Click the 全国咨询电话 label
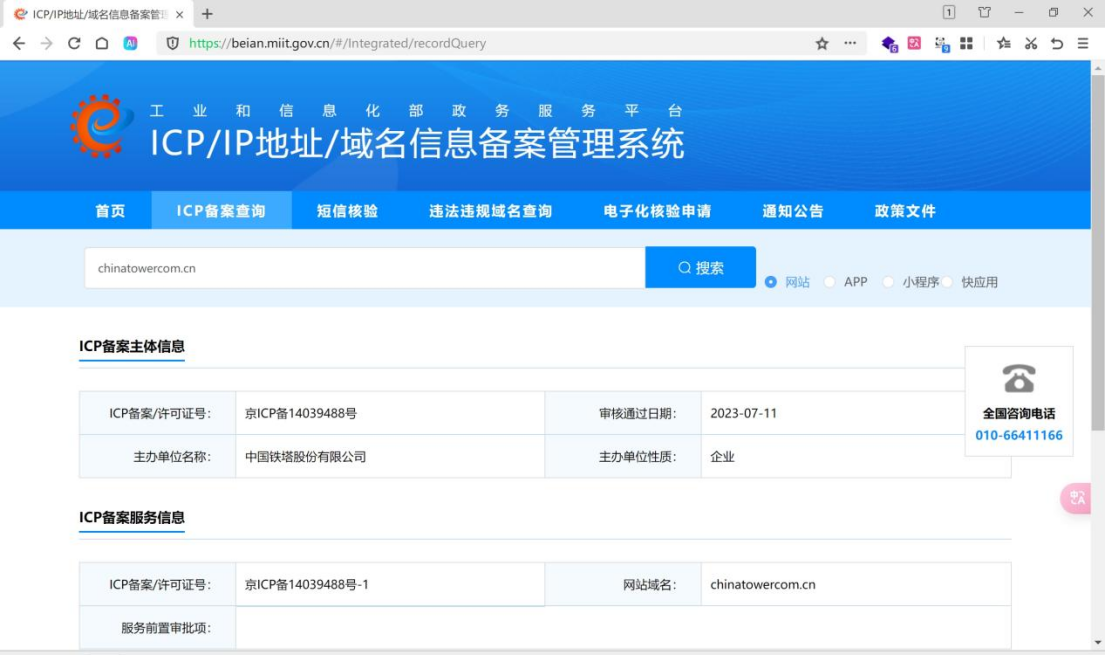 [x=1019, y=414]
